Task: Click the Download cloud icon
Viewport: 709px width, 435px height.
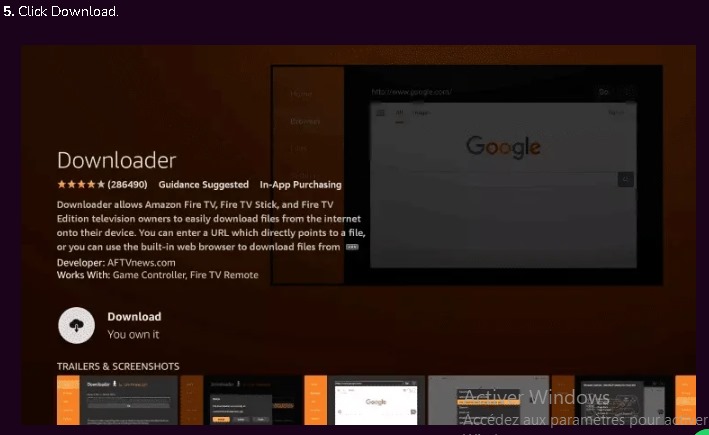Action: pos(77,325)
